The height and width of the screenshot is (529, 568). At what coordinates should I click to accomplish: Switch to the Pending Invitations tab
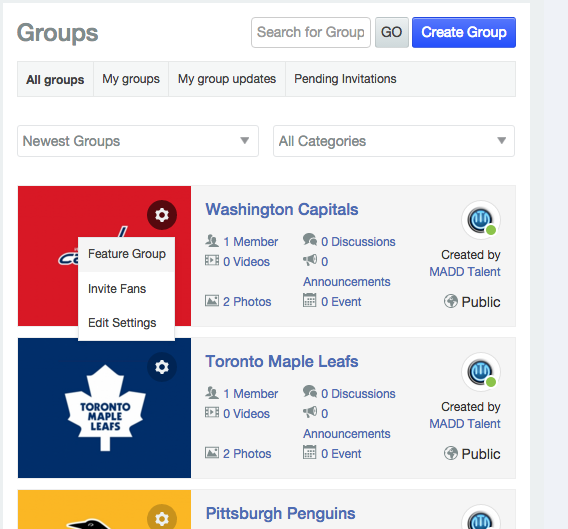tap(345, 79)
